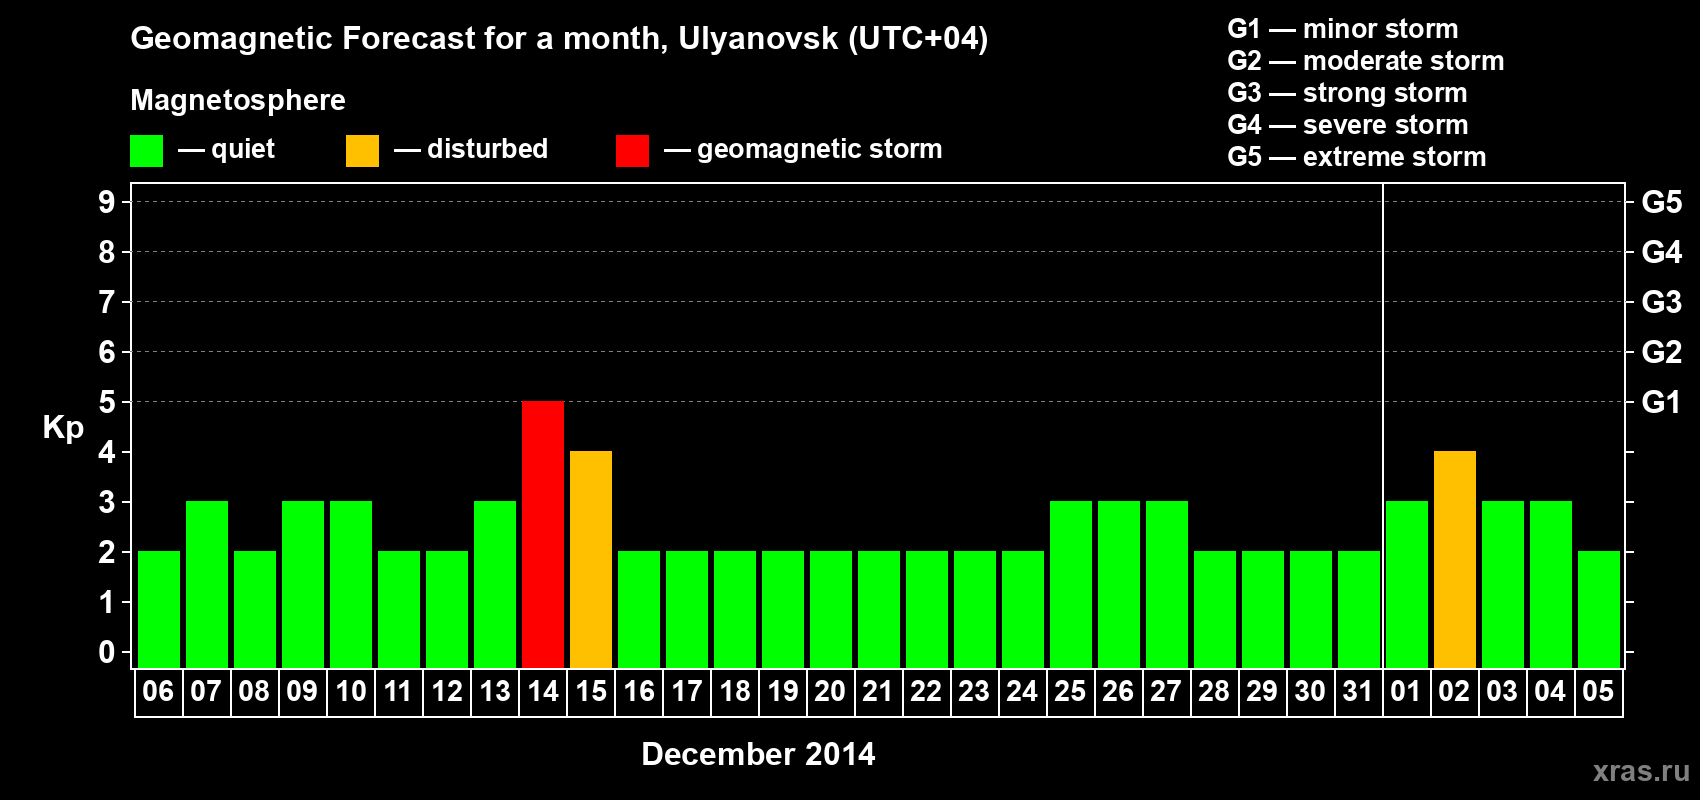Click the green bar for January 05
Screen dimensions: 1700x800
click(x=1599, y=610)
